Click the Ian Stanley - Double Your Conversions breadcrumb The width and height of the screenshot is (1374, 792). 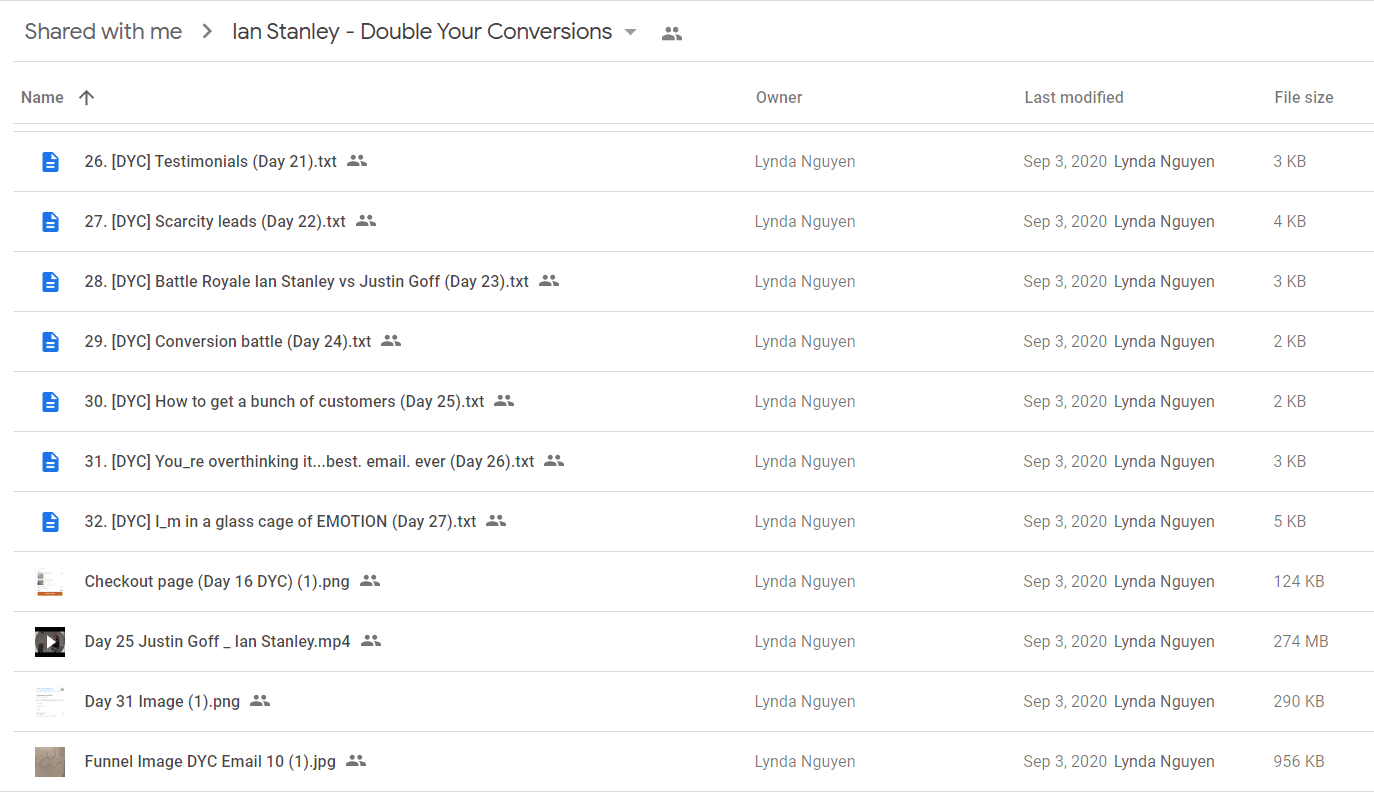[422, 32]
